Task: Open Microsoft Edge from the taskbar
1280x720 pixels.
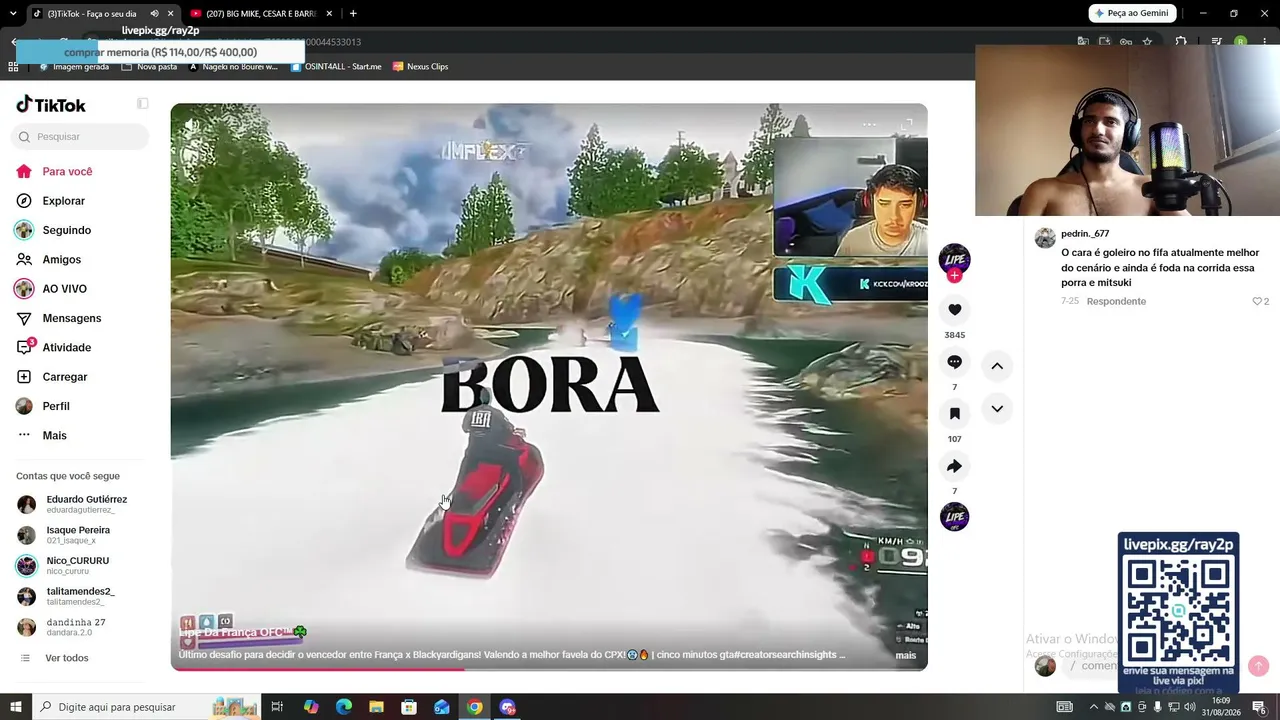Action: (x=344, y=707)
